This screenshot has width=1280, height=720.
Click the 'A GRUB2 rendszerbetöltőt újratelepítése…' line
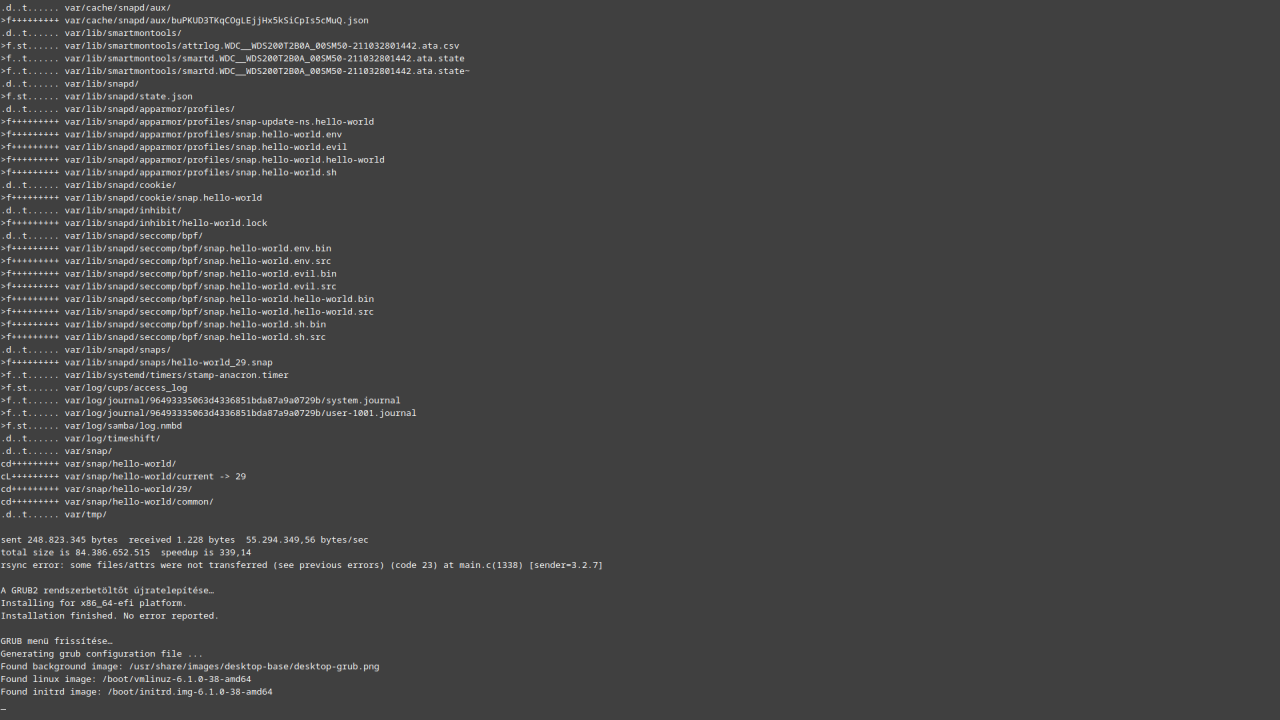(x=107, y=590)
